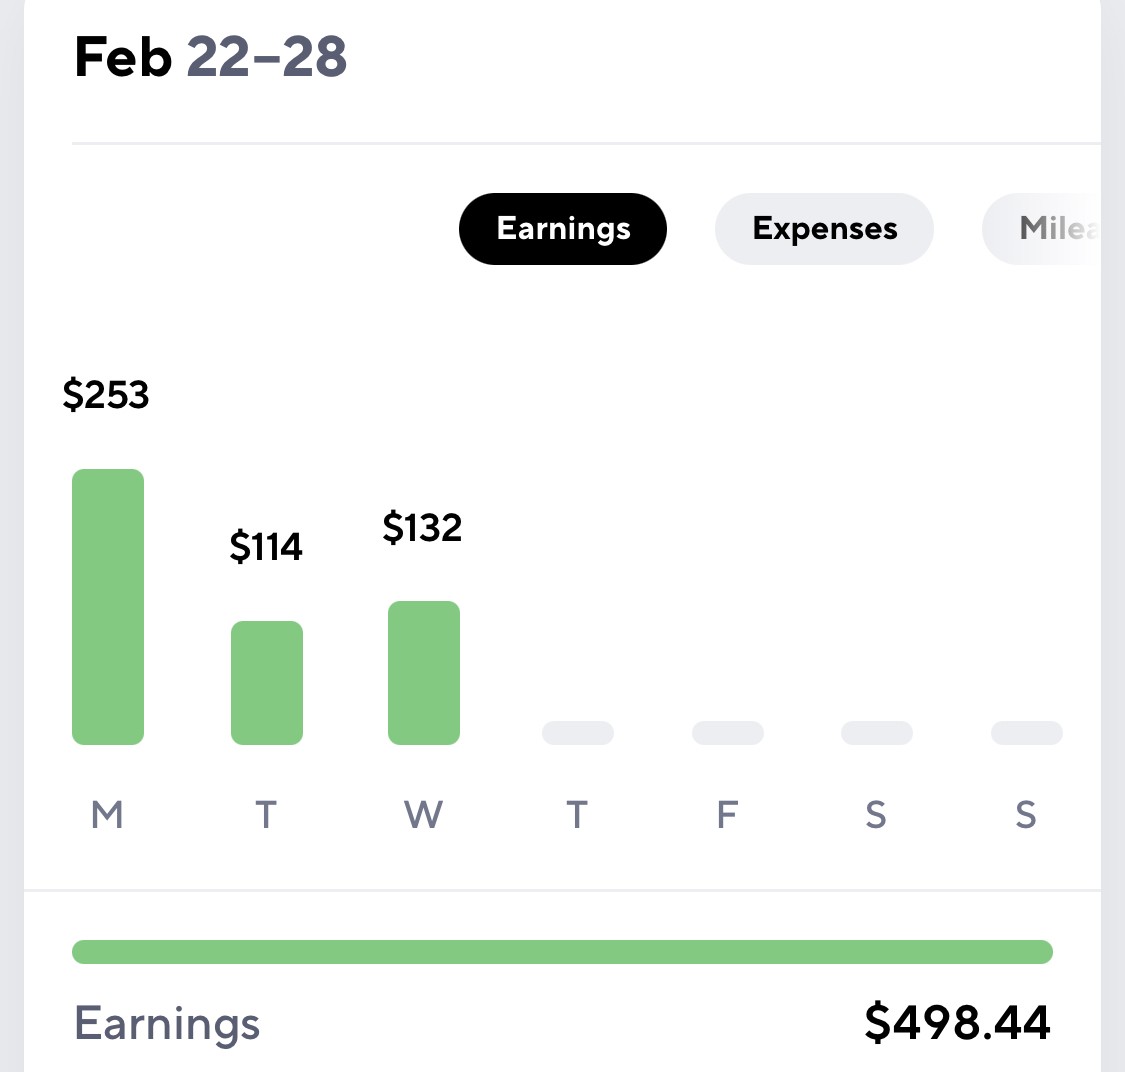The height and width of the screenshot is (1072, 1125).
Task: Tap Wednesday's green earnings bar
Action: tap(424, 673)
